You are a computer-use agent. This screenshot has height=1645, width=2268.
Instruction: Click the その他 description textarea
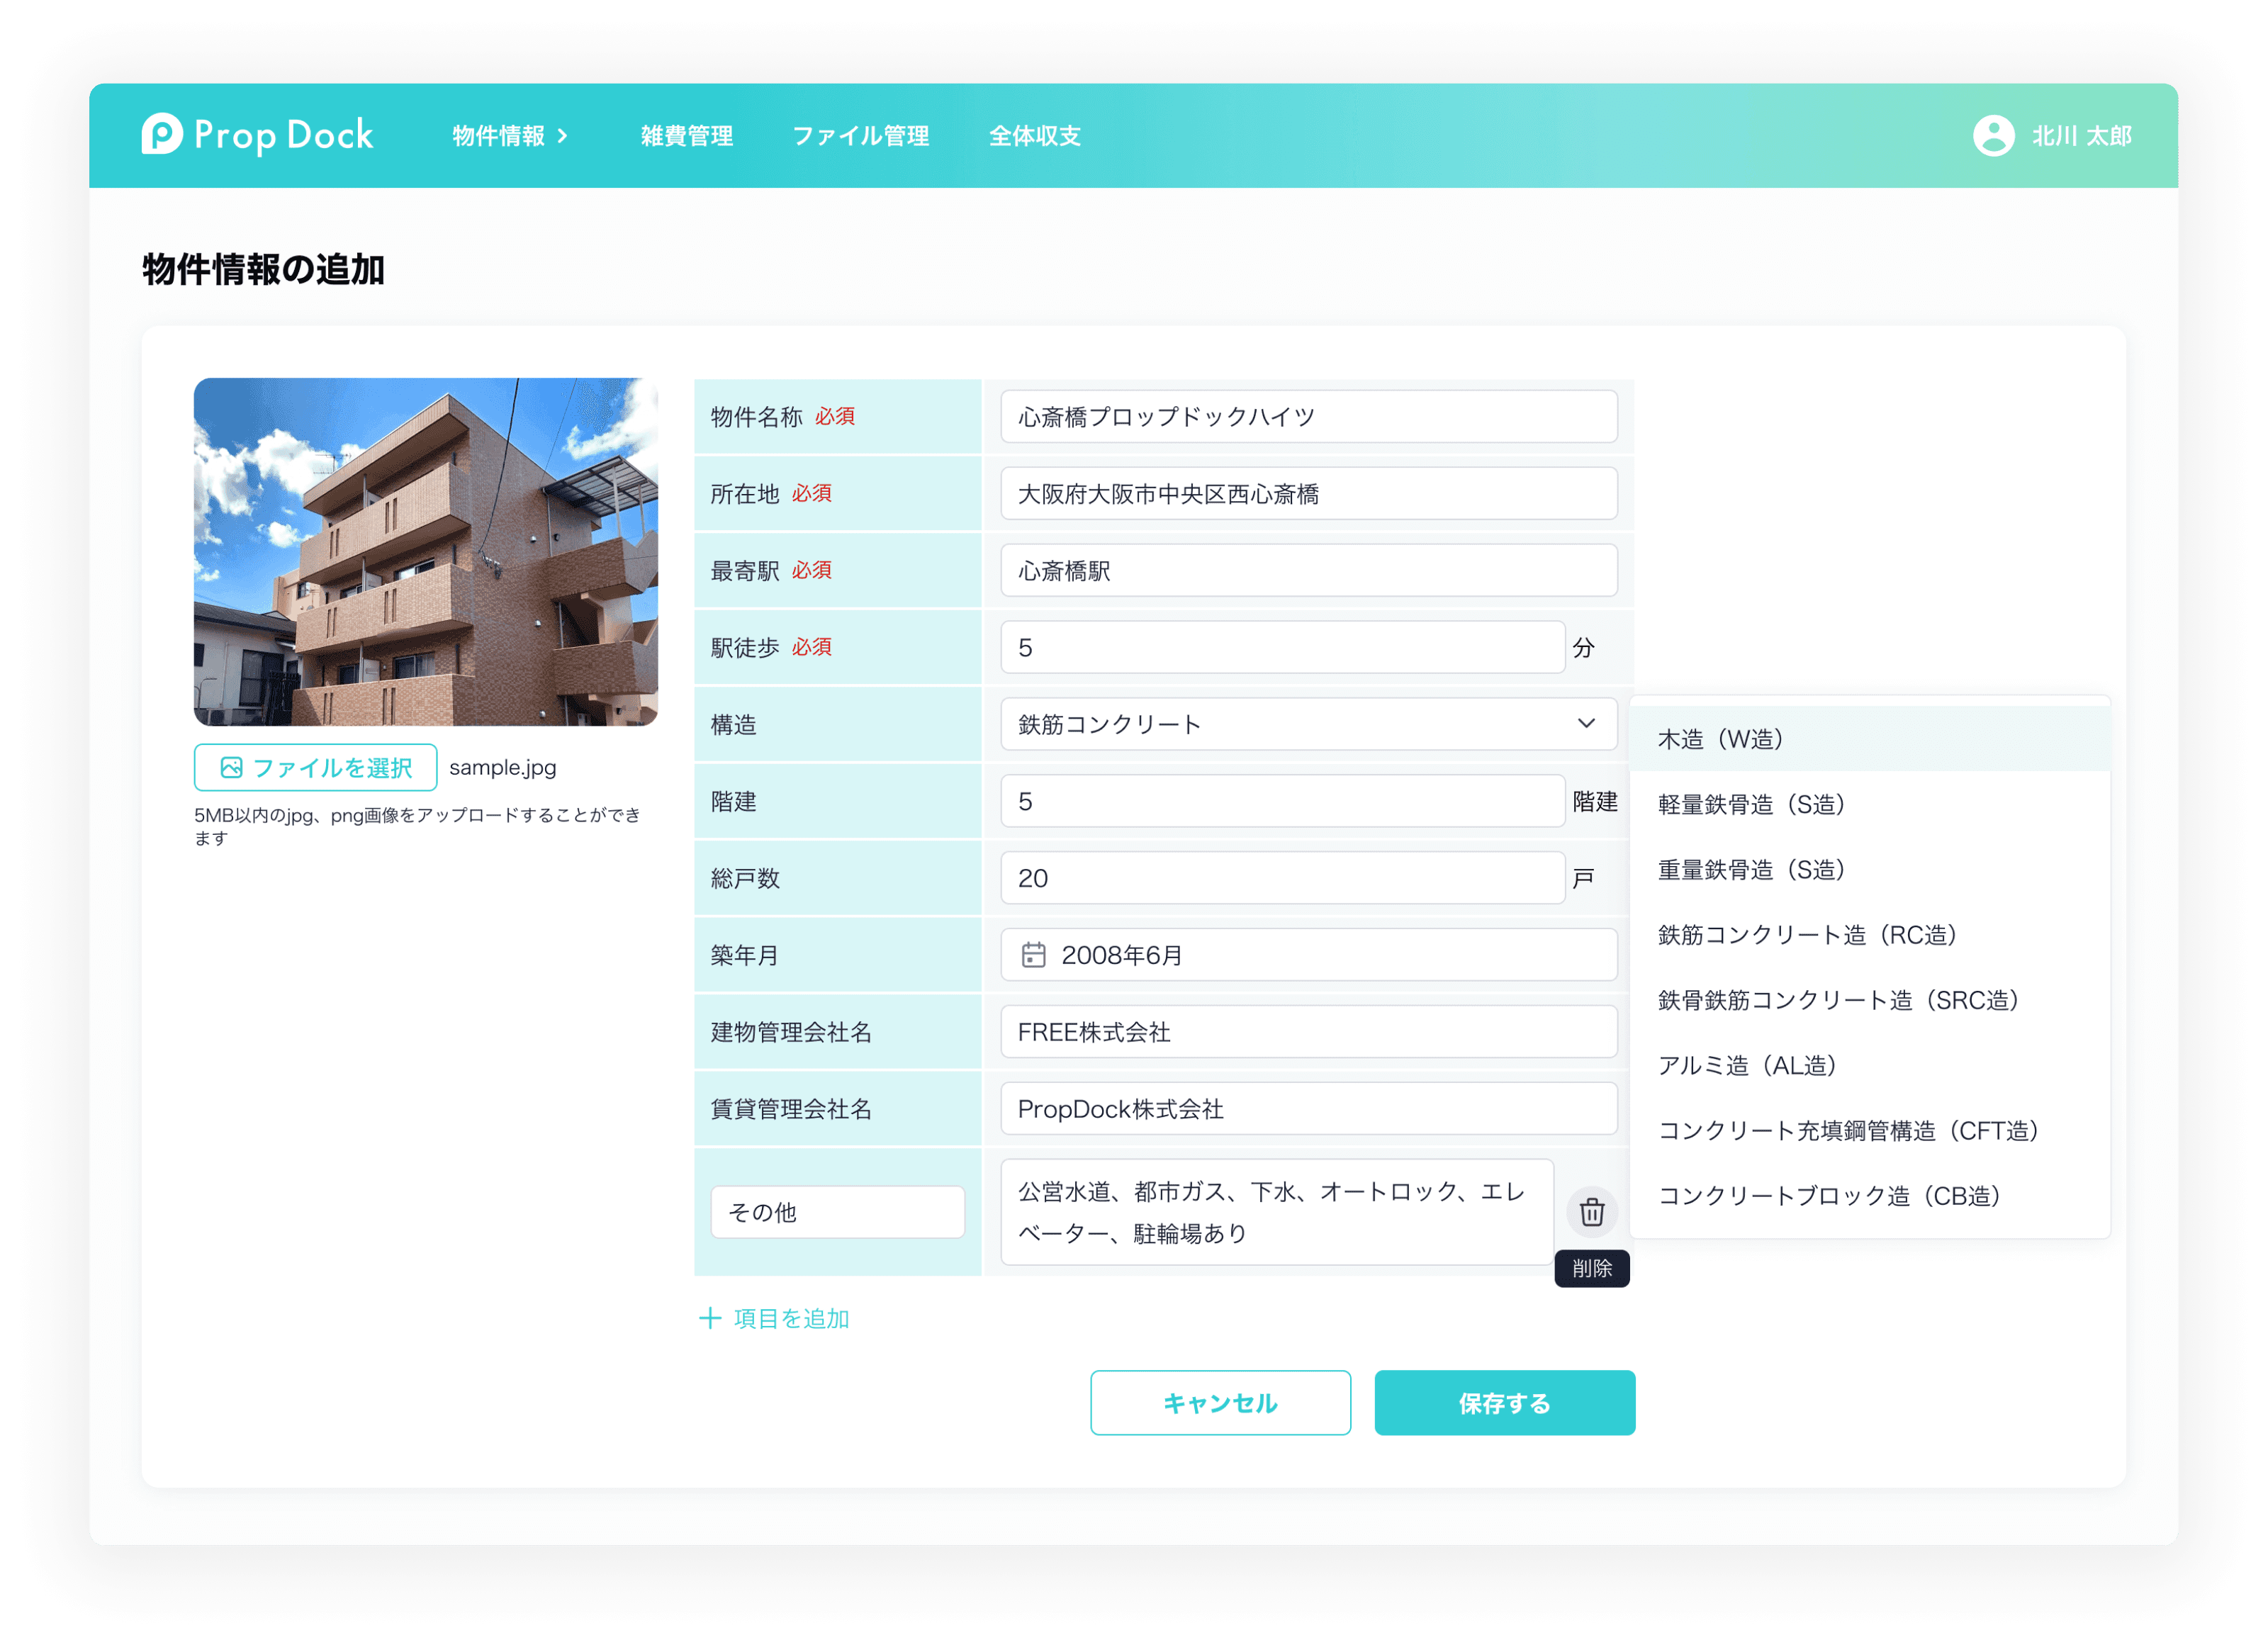pos(1276,1212)
